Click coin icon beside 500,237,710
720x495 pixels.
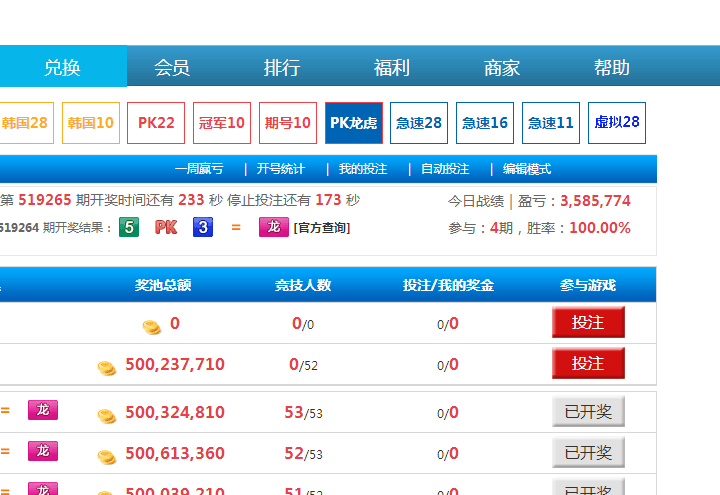(107, 368)
